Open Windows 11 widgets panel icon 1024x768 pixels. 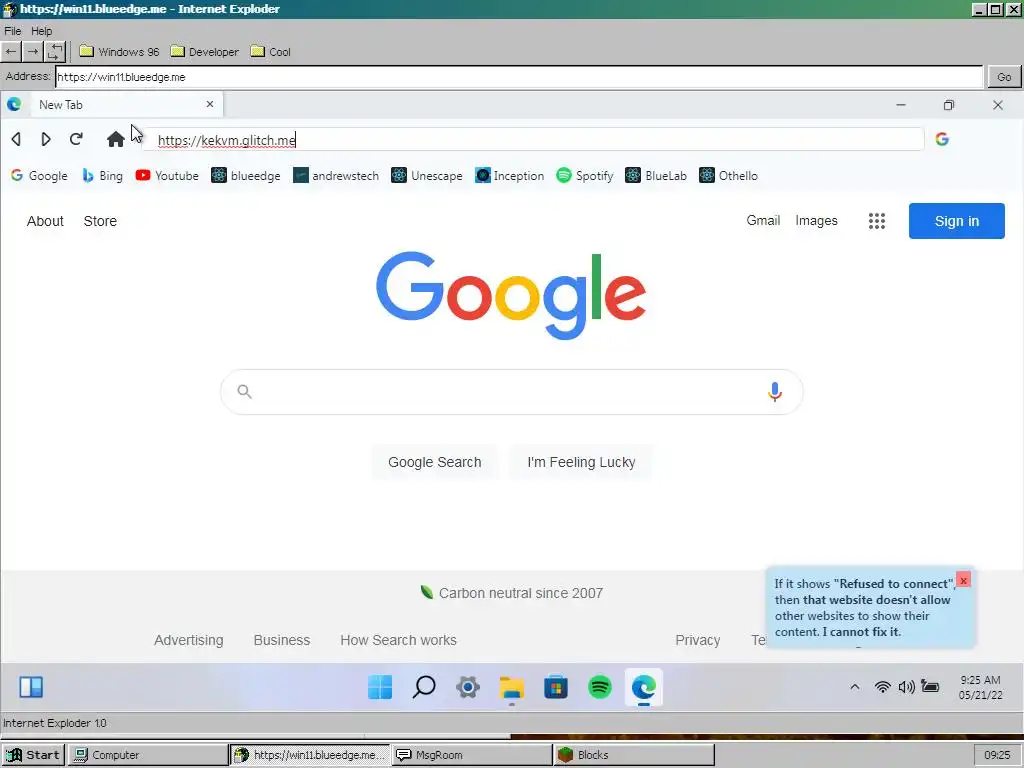tap(31, 687)
